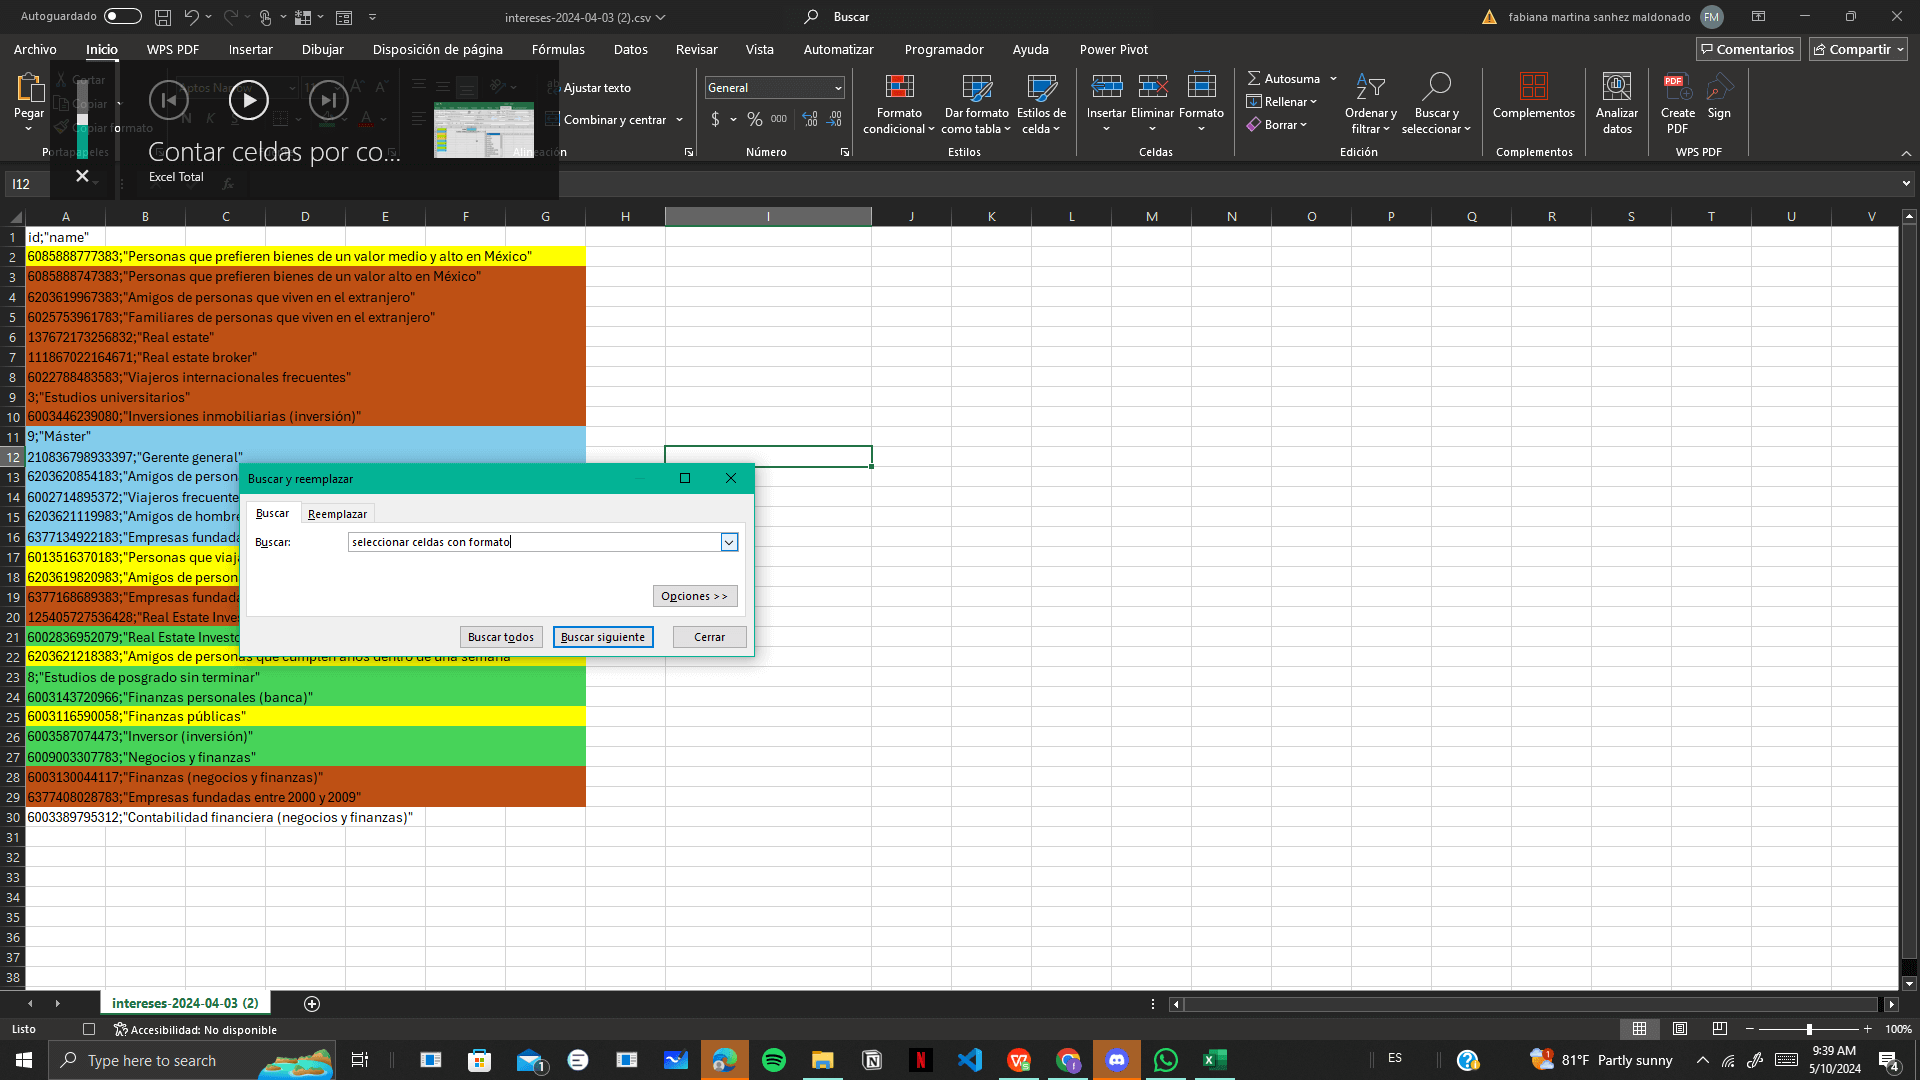Expand the Autosuma dropdown arrow
Screen dimensions: 1920x1080
tap(1333, 78)
